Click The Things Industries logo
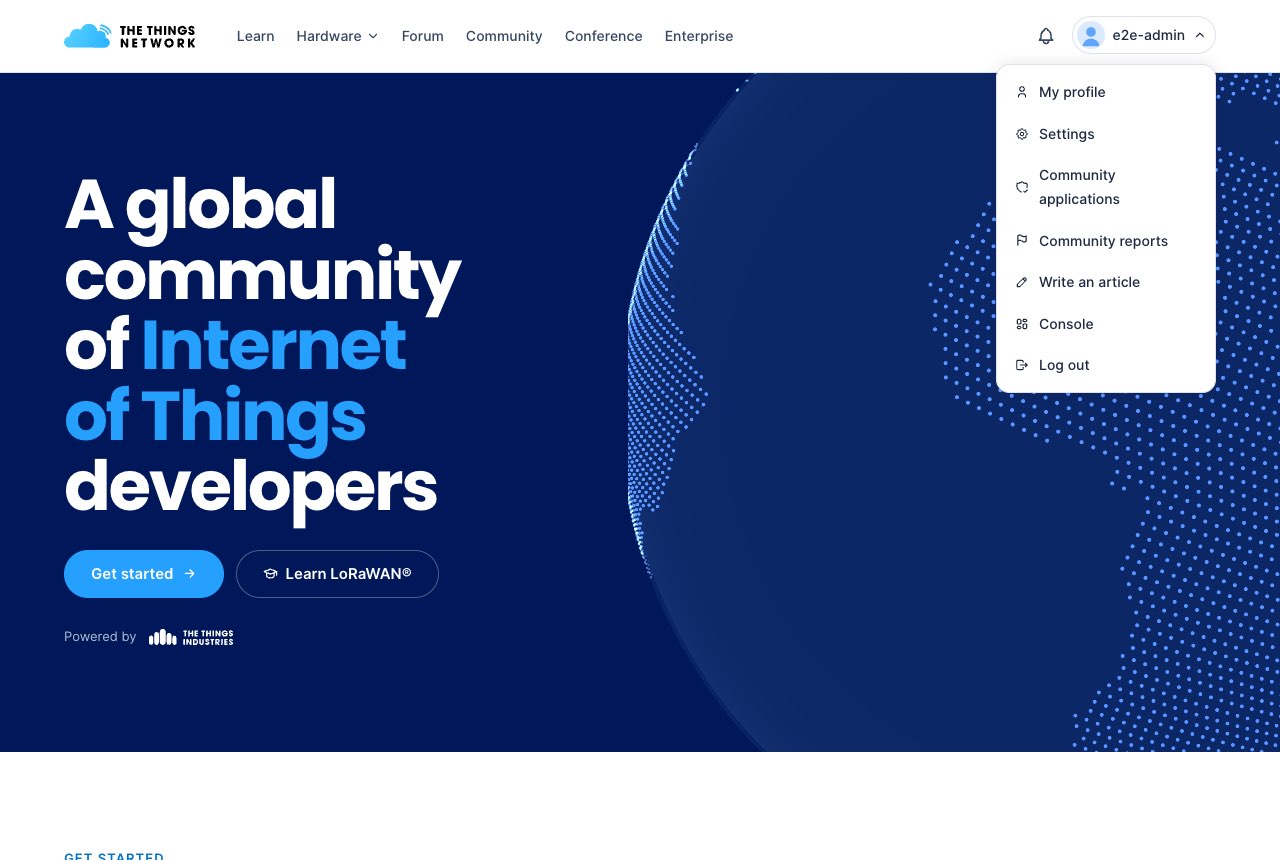Image resolution: width=1280 pixels, height=860 pixels. click(x=191, y=637)
